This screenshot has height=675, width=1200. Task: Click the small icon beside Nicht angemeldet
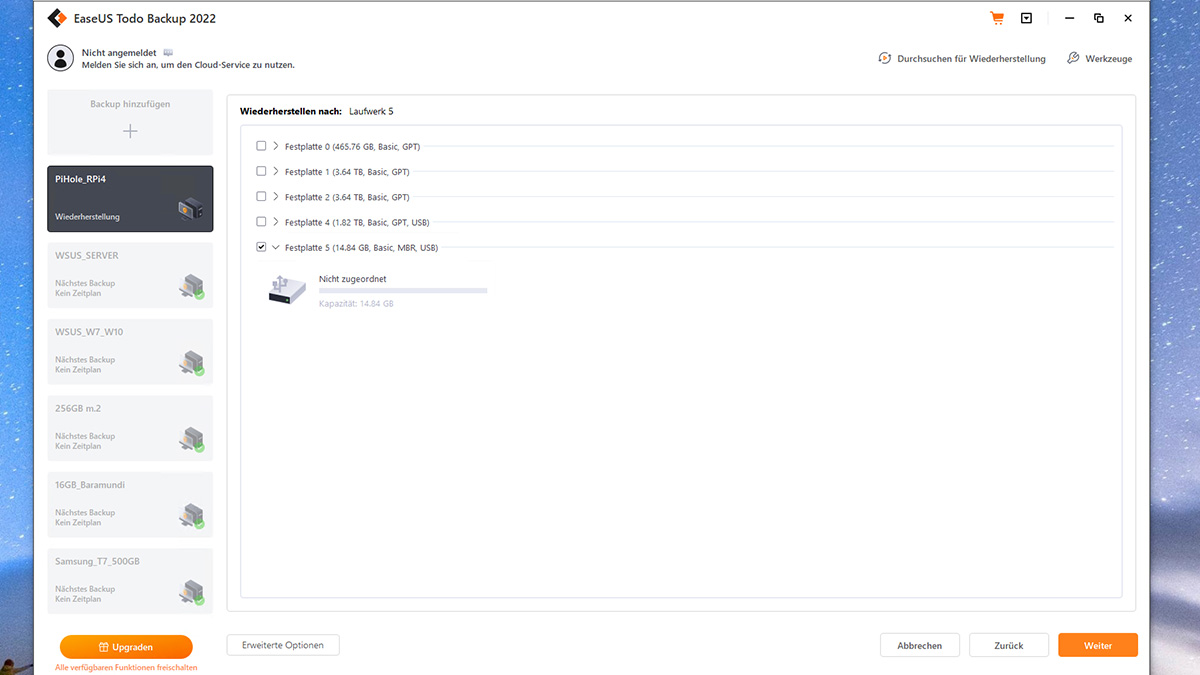click(168, 52)
